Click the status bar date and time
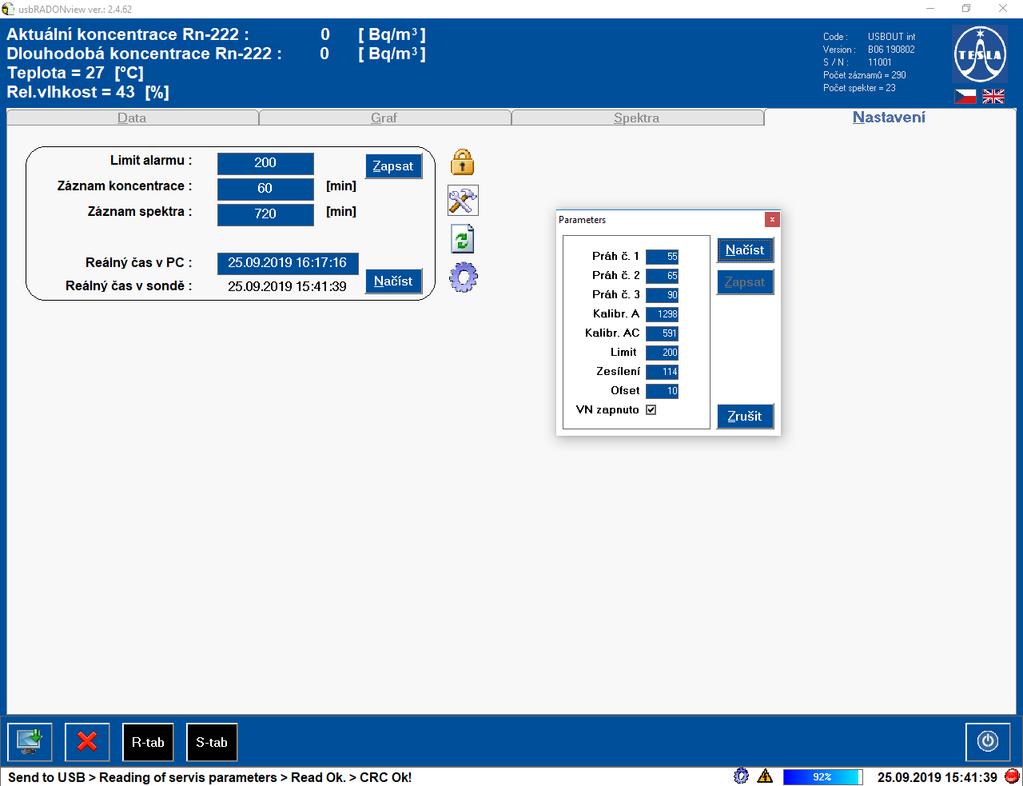 (937, 778)
